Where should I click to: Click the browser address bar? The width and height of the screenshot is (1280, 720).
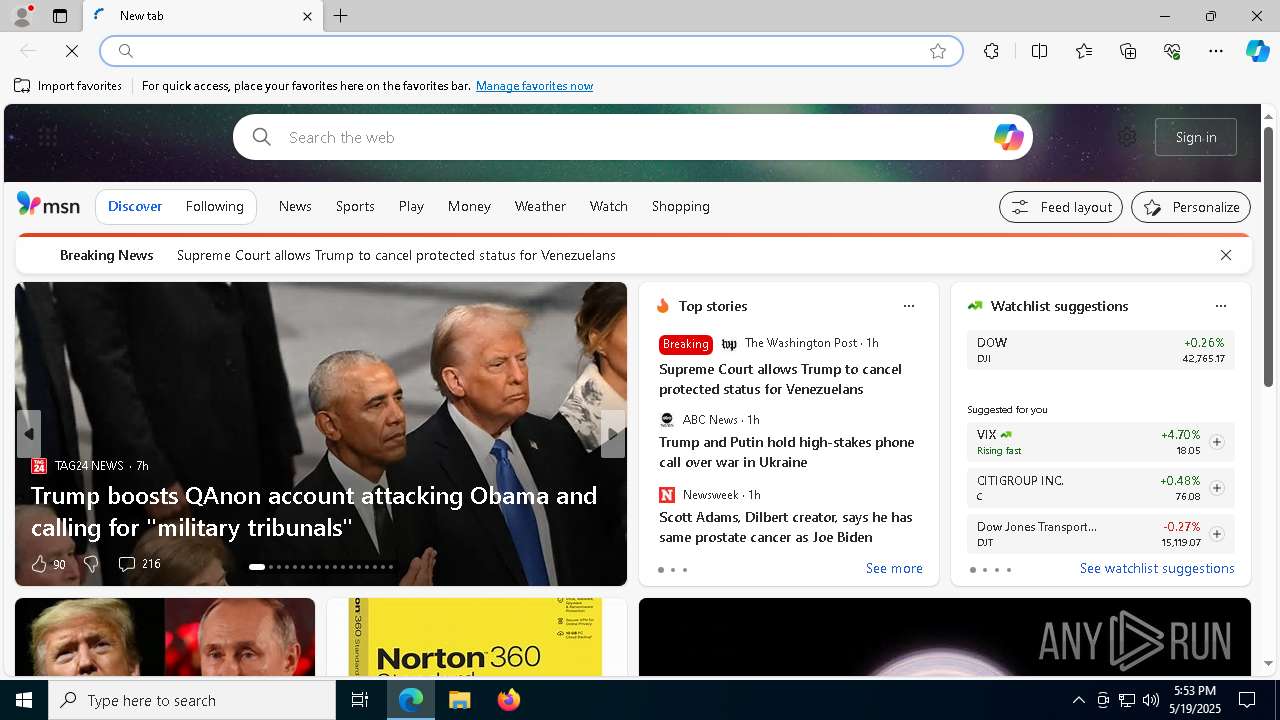pos(530,51)
